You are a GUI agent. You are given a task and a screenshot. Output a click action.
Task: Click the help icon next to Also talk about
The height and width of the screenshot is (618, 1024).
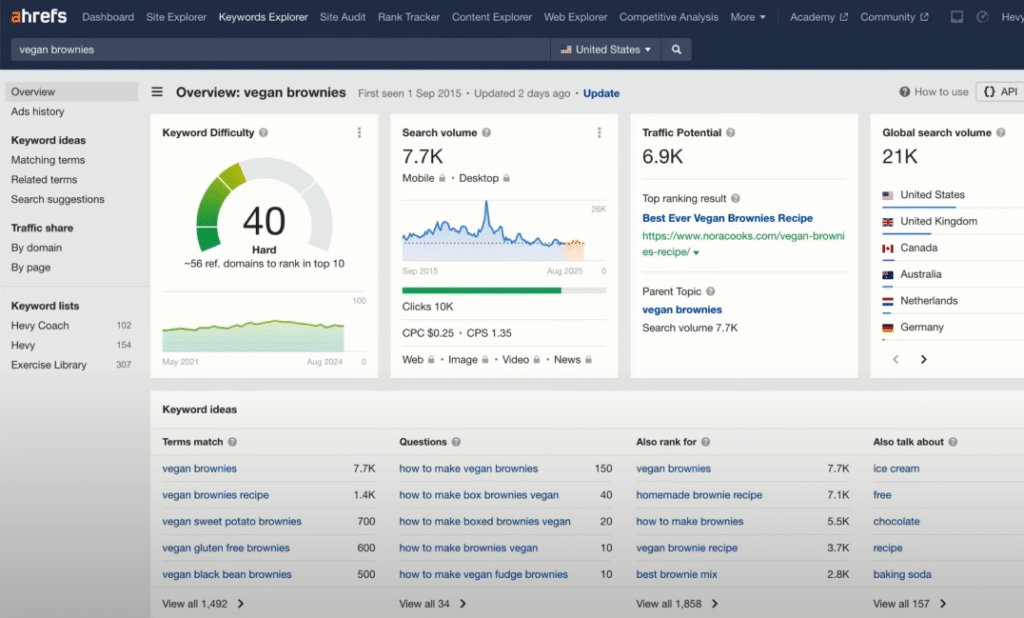coord(953,442)
